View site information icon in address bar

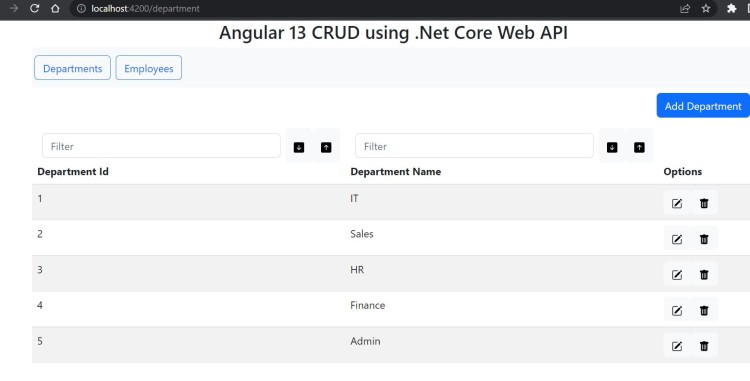[x=81, y=8]
